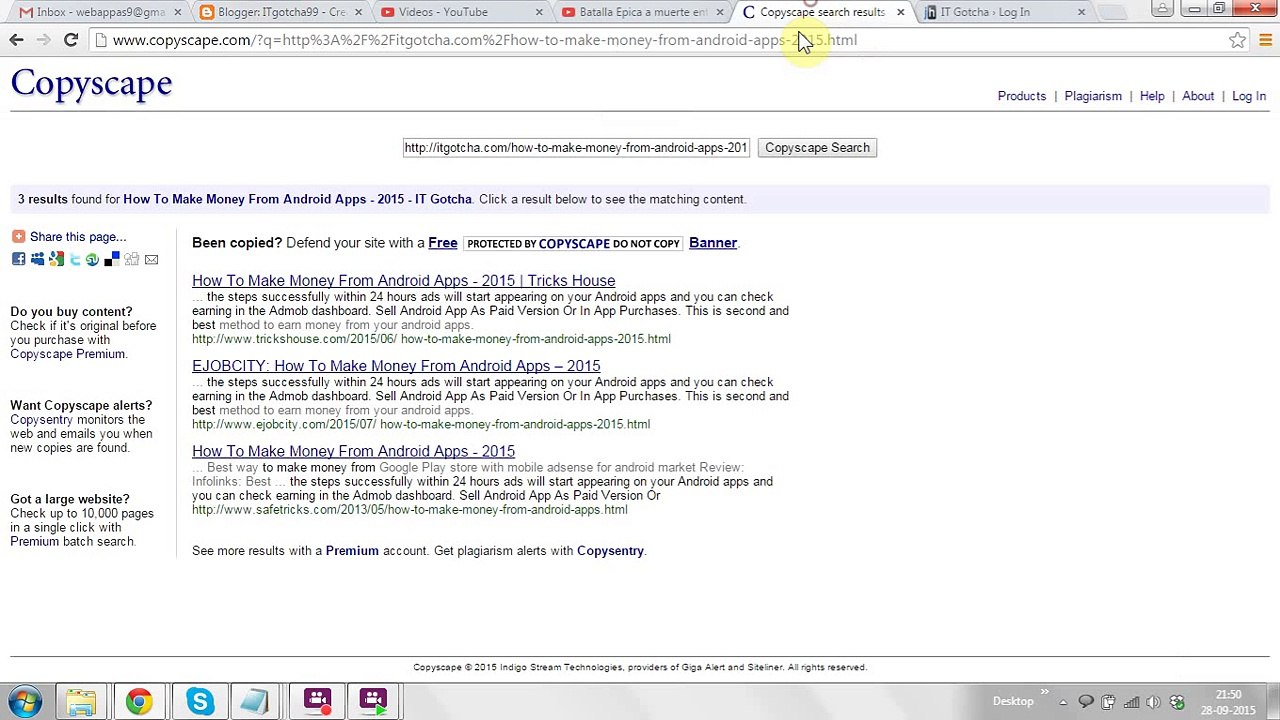Share the page on StumbleUpon
The width and height of the screenshot is (1280, 720).
[x=93, y=260]
